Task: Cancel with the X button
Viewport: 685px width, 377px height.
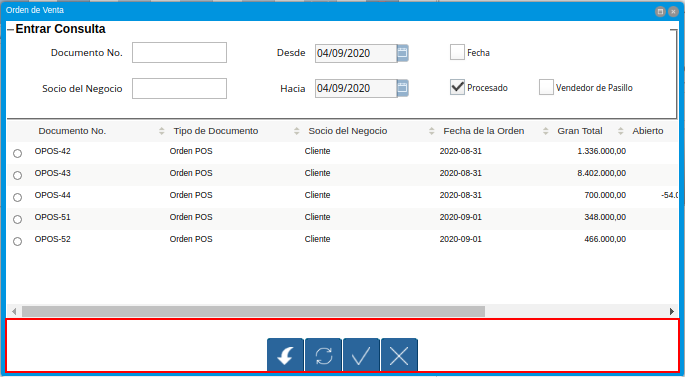Action: [x=399, y=355]
